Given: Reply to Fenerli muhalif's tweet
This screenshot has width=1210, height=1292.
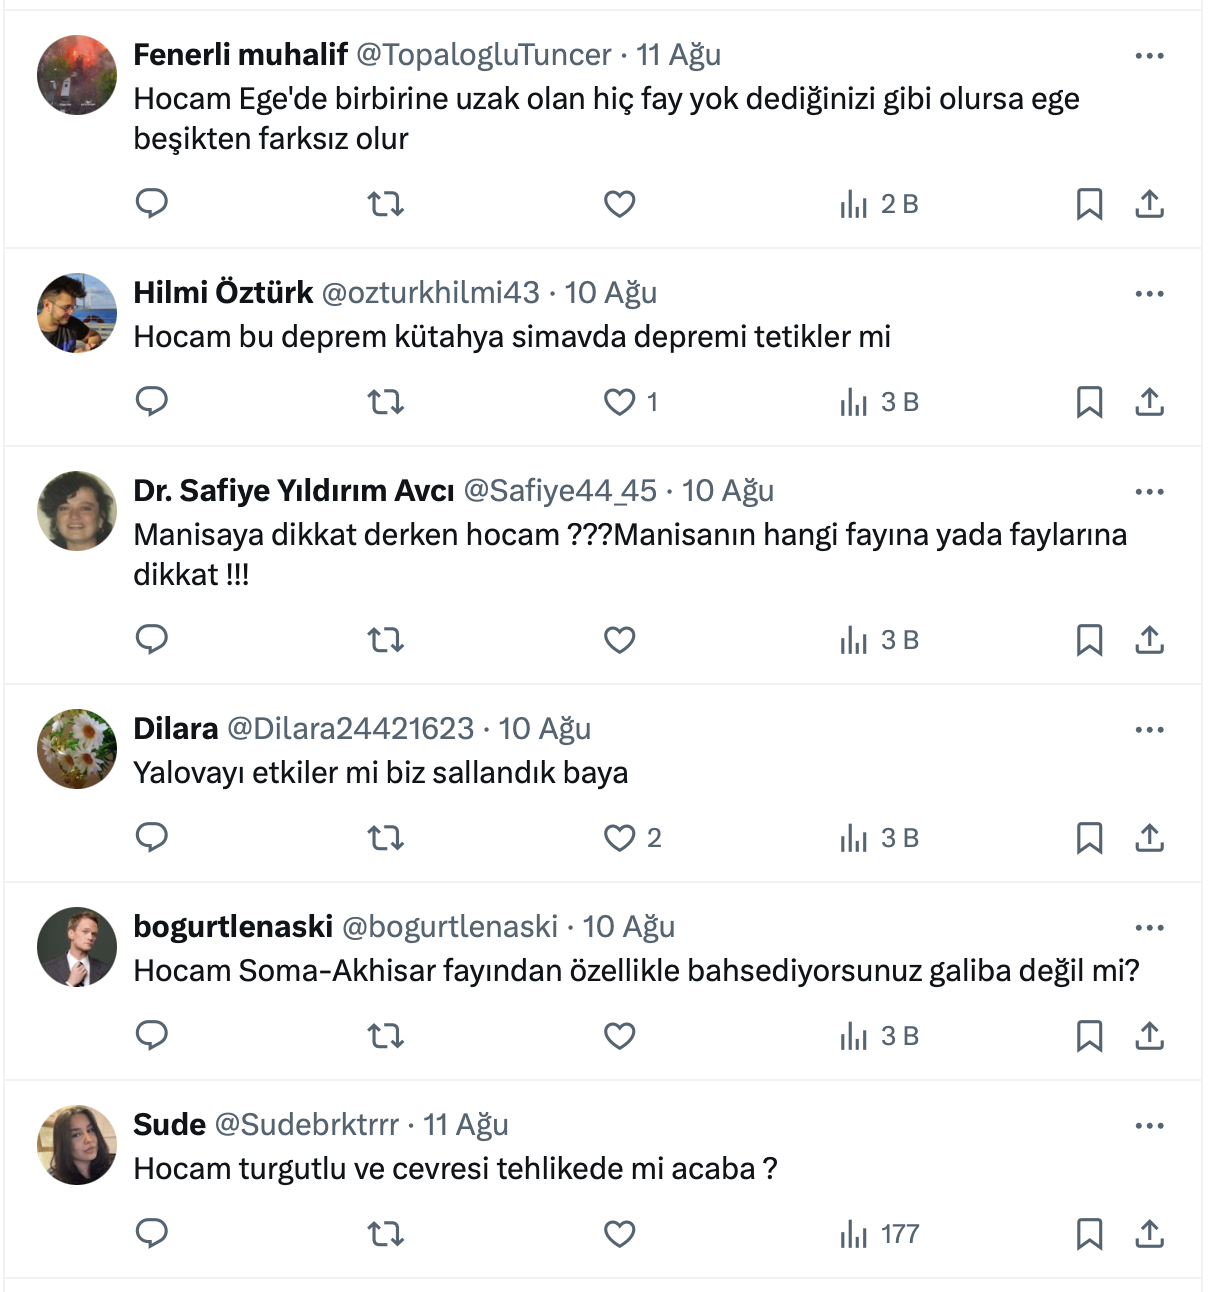Looking at the screenshot, I should pos(152,204).
